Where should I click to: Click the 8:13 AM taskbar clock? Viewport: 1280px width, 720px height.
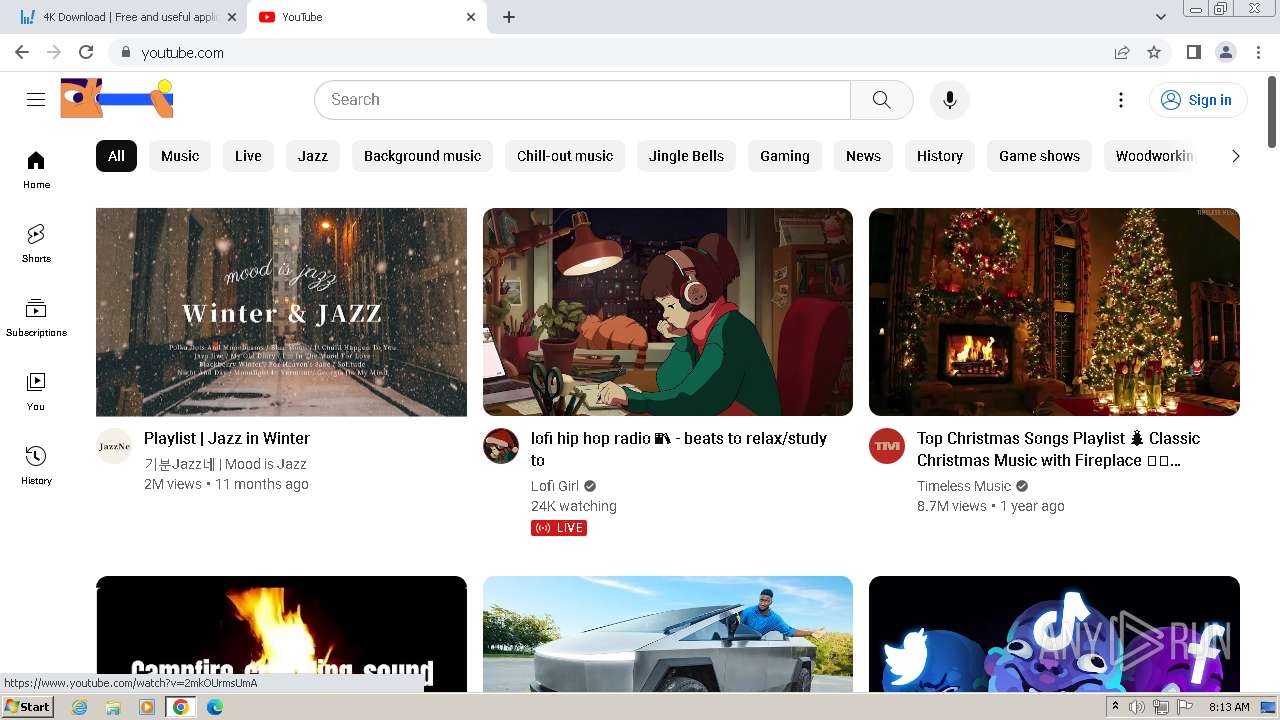pos(1229,707)
